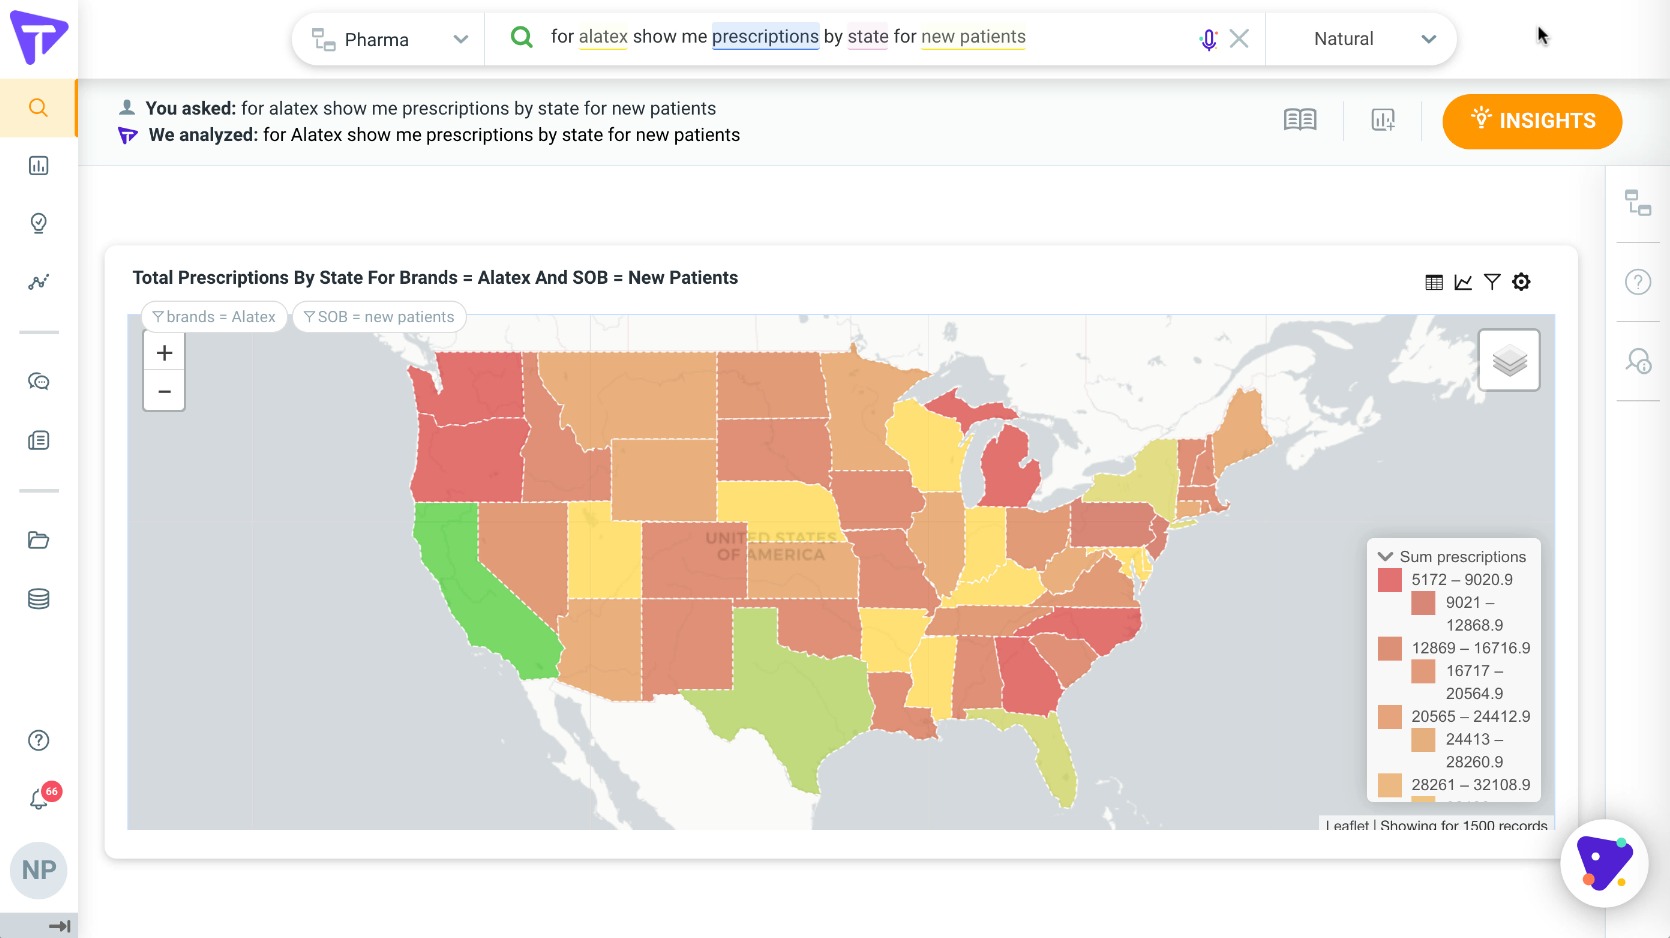Open chart settings gear icon
This screenshot has width=1670, height=938.
point(1521,282)
